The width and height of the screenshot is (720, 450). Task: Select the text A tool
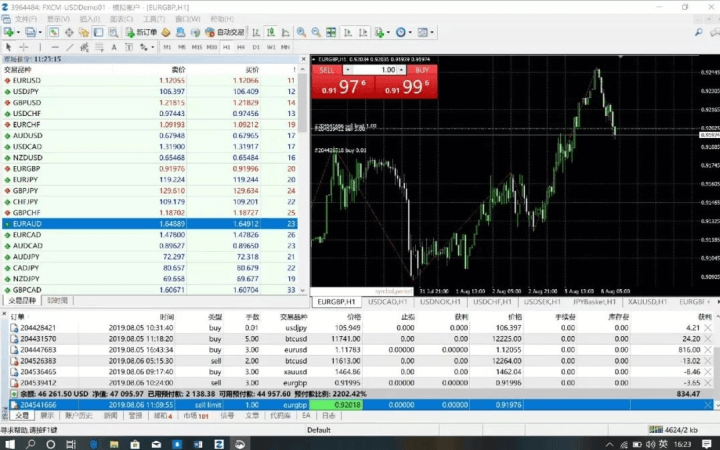[114, 47]
